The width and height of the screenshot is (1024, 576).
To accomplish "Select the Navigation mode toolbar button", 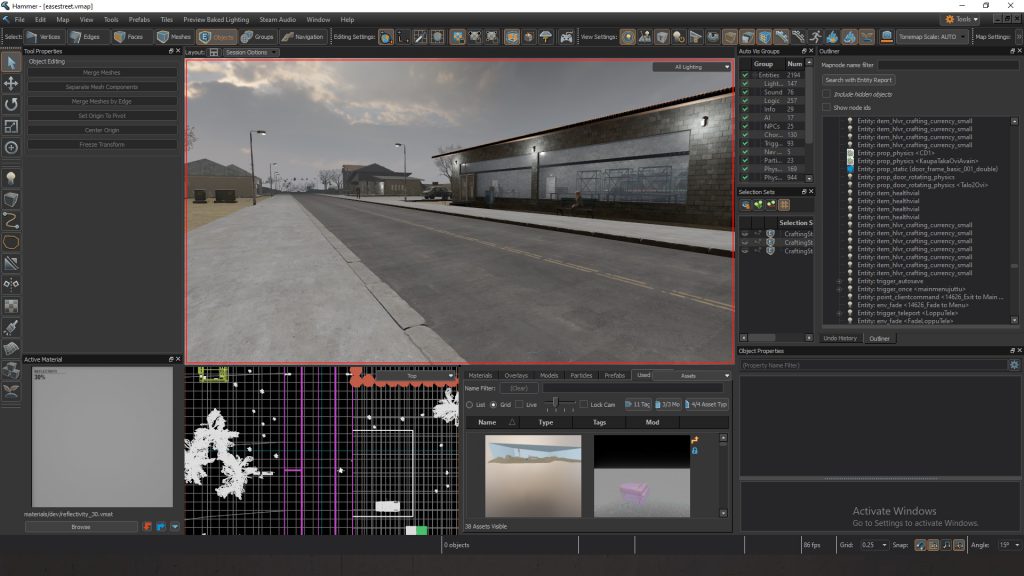I will click(302, 37).
